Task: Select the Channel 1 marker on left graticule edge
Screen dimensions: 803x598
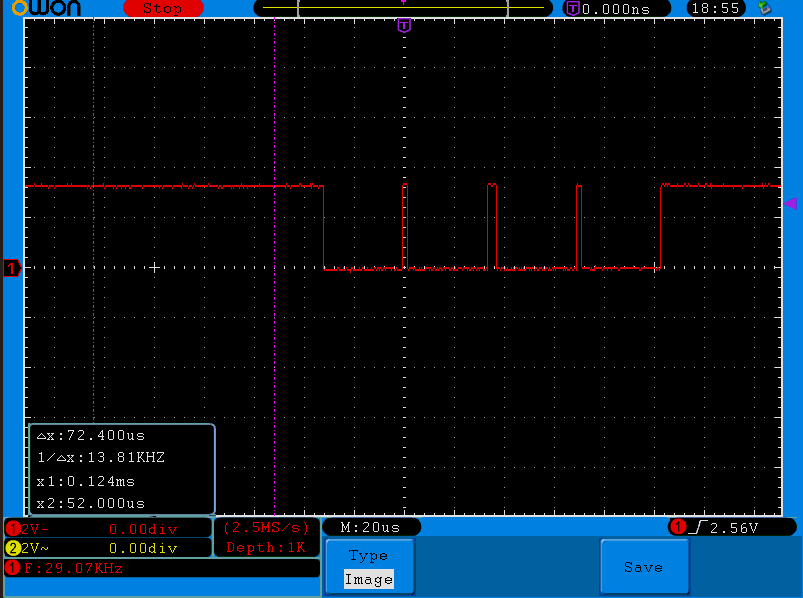Action: (x=10, y=268)
